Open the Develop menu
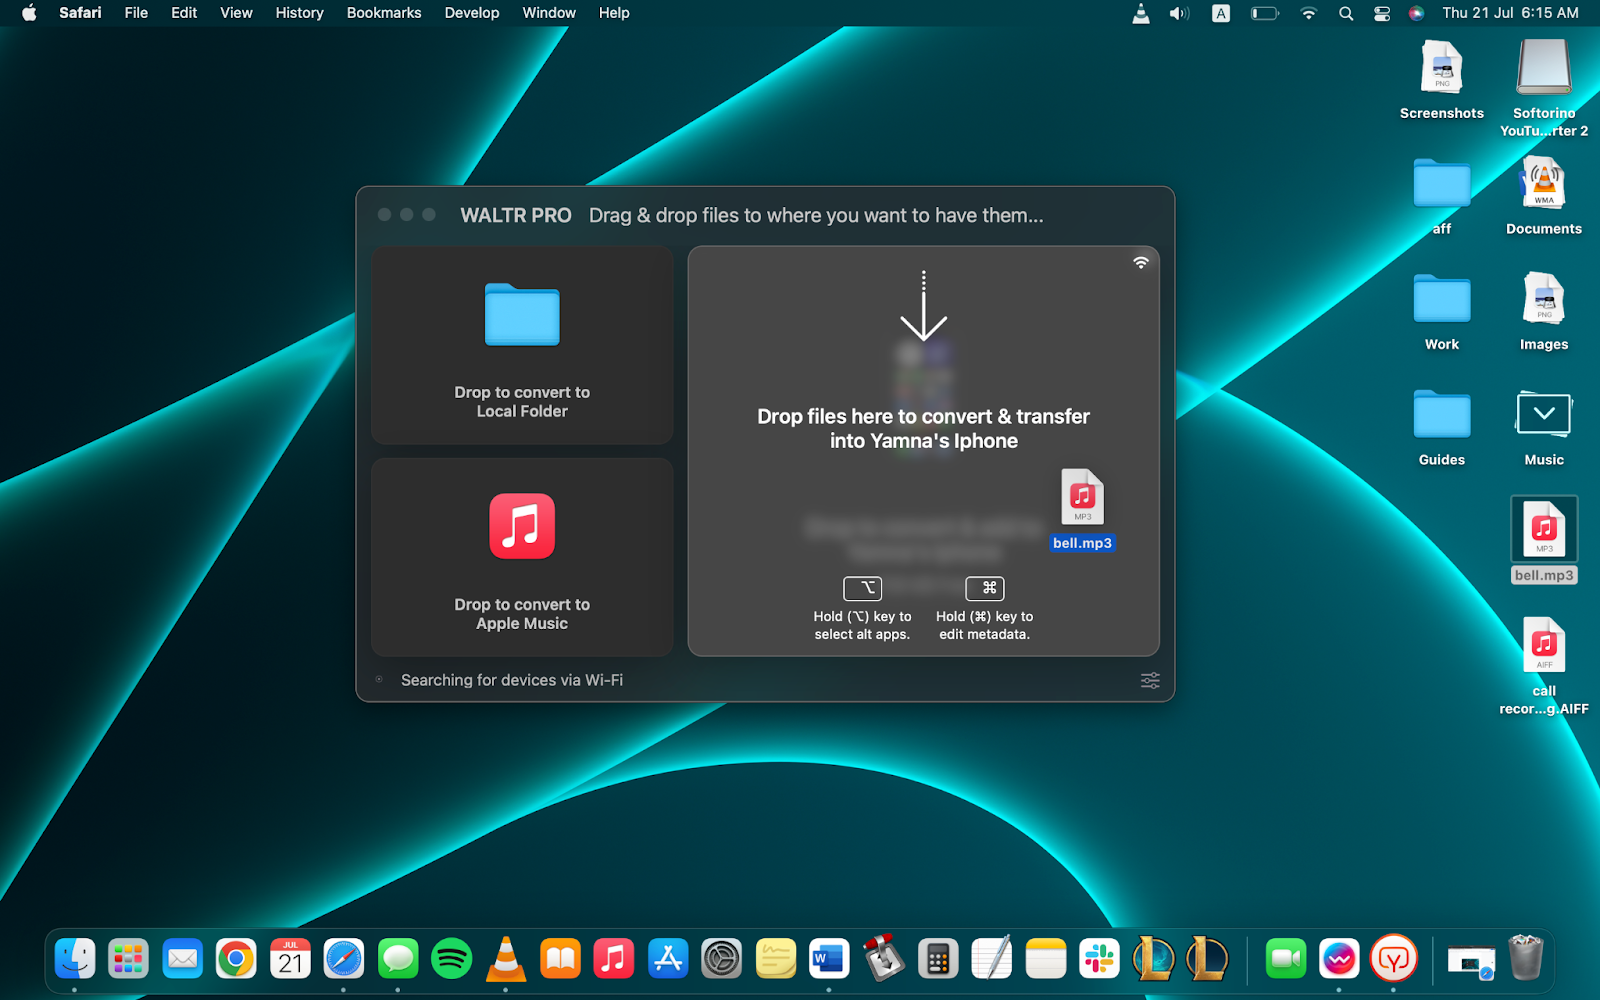Viewport: 1600px width, 1000px height. point(472,13)
